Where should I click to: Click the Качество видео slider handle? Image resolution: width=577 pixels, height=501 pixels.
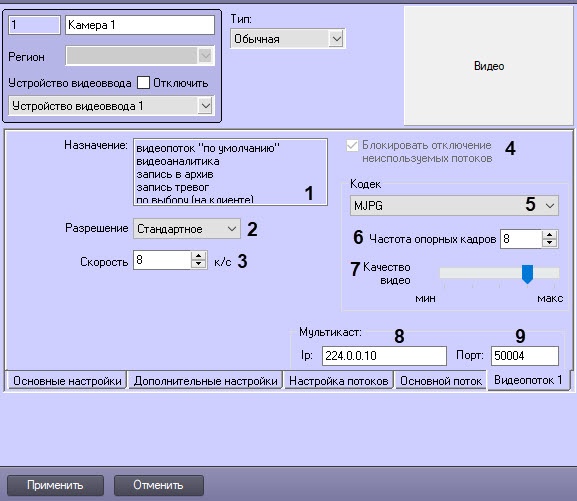(x=527, y=274)
